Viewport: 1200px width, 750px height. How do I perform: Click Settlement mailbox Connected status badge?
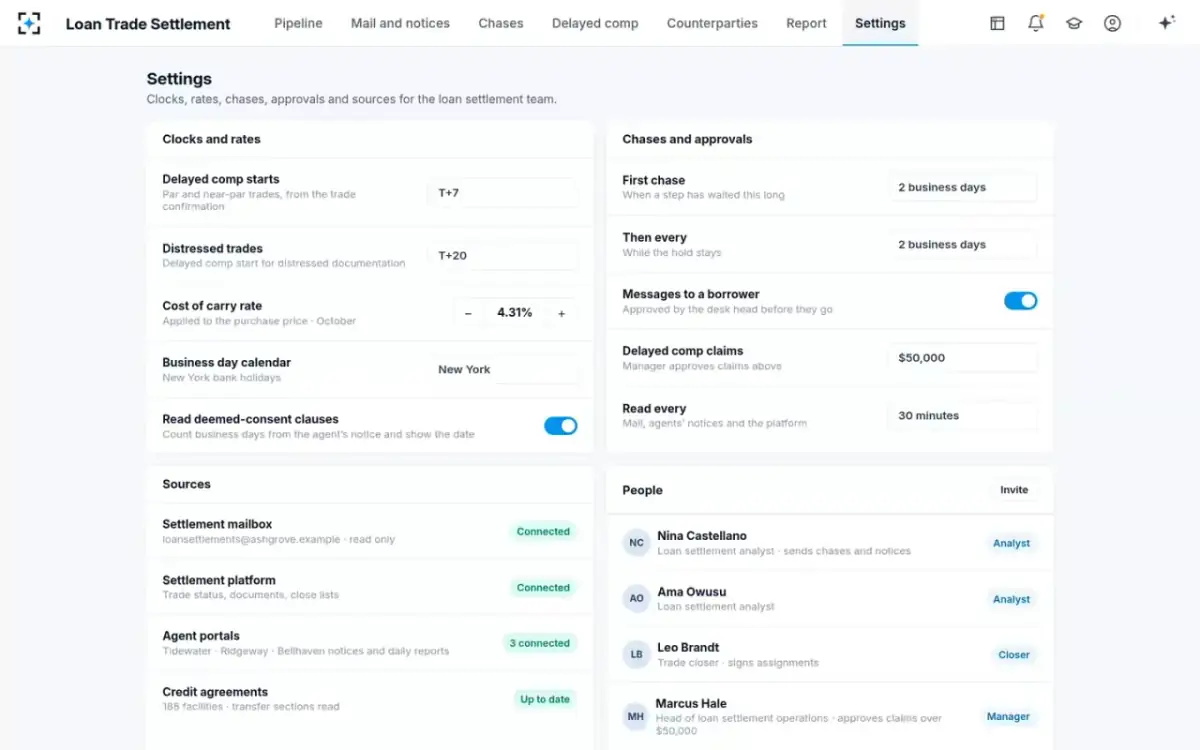point(543,532)
